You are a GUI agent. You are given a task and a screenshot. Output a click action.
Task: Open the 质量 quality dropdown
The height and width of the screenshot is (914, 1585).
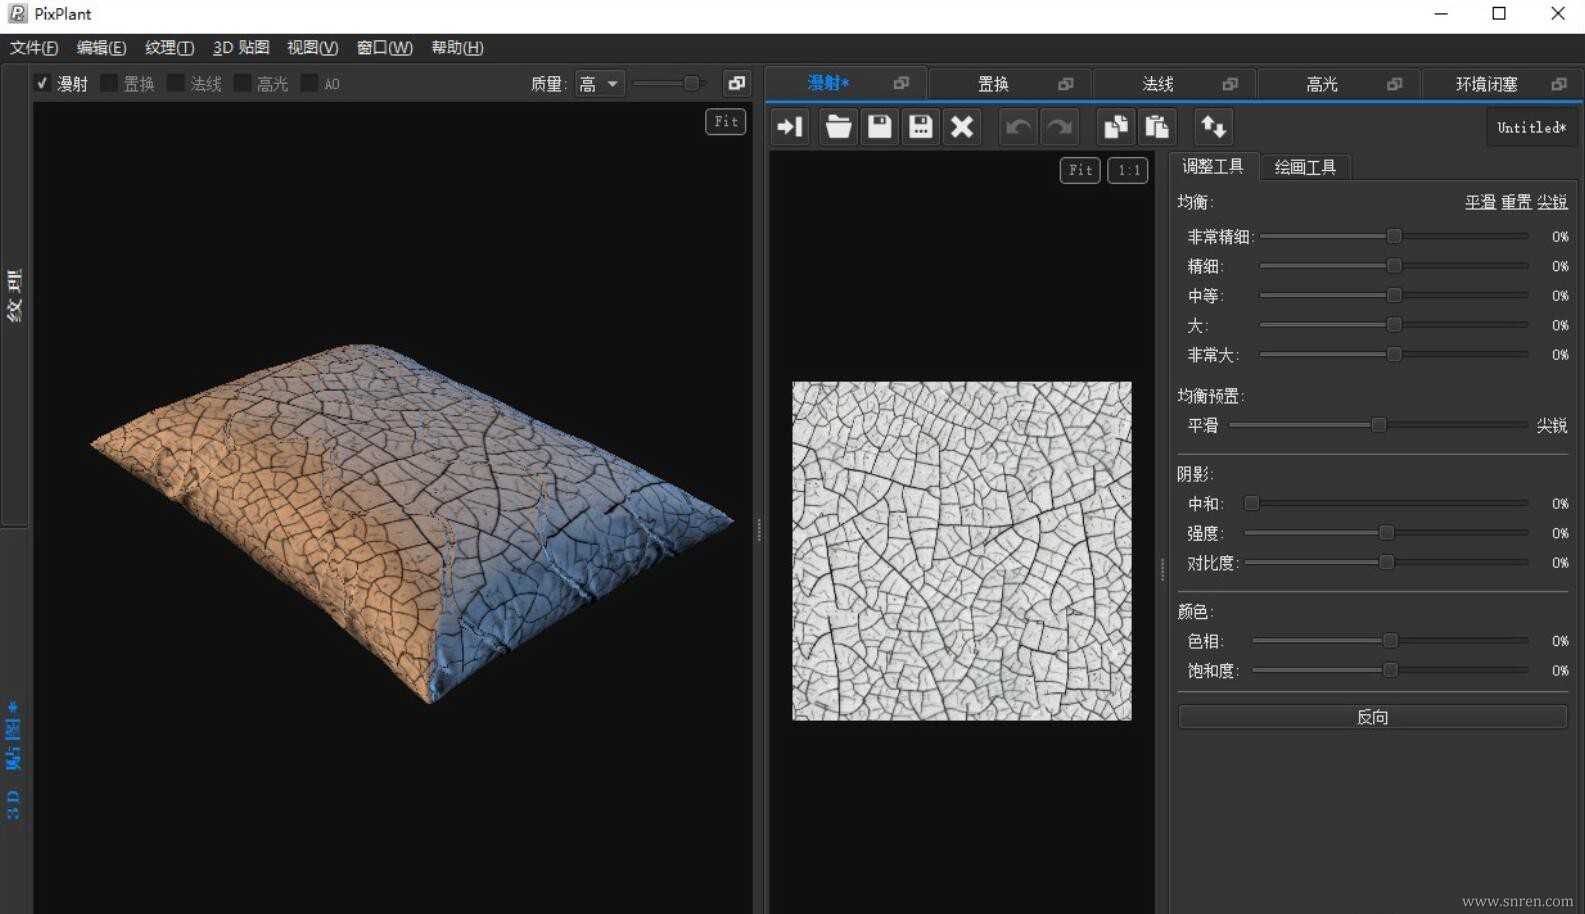tap(600, 84)
